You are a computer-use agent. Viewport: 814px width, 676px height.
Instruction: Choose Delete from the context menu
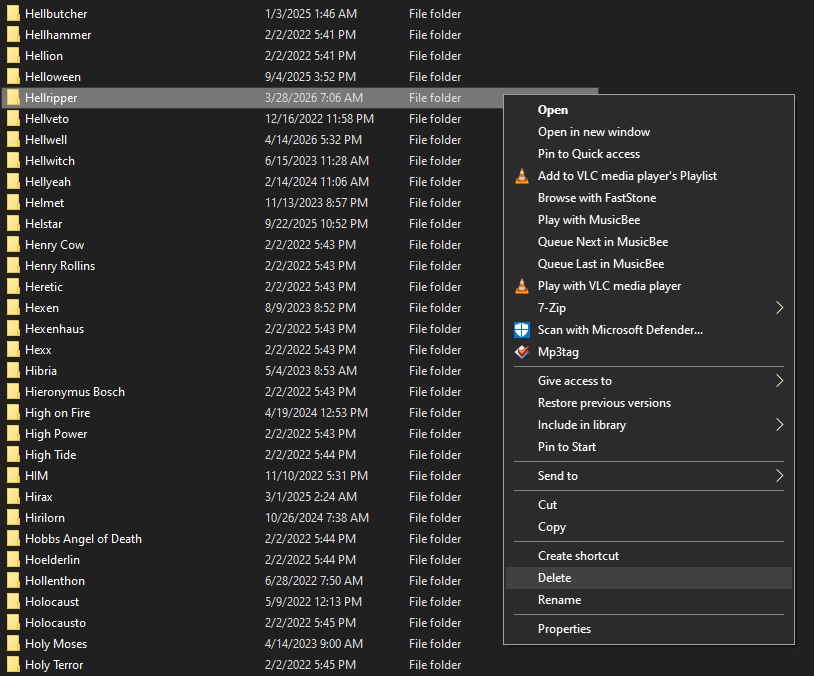pos(554,578)
